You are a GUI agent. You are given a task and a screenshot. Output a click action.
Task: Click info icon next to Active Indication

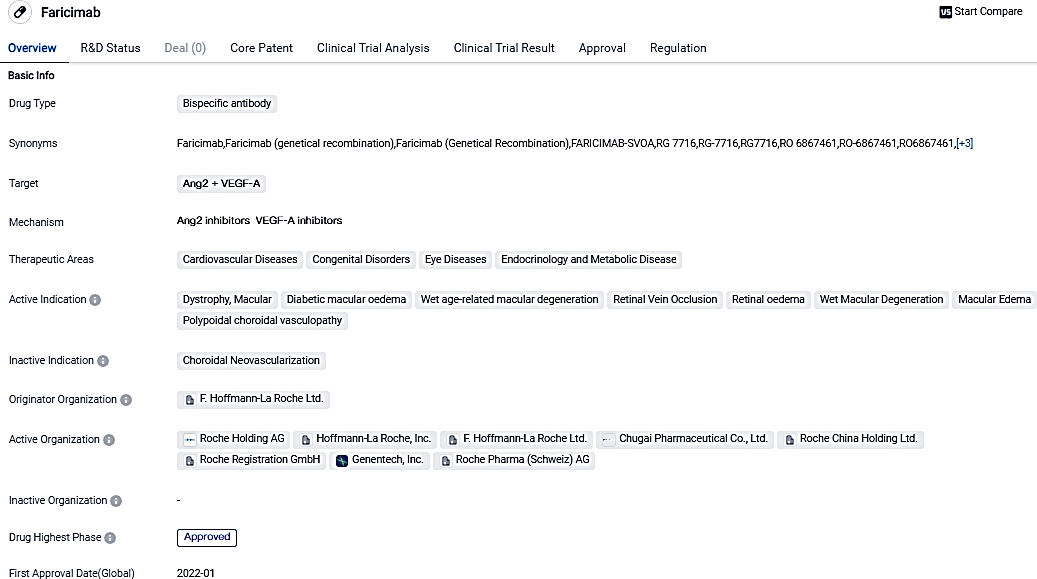click(95, 300)
